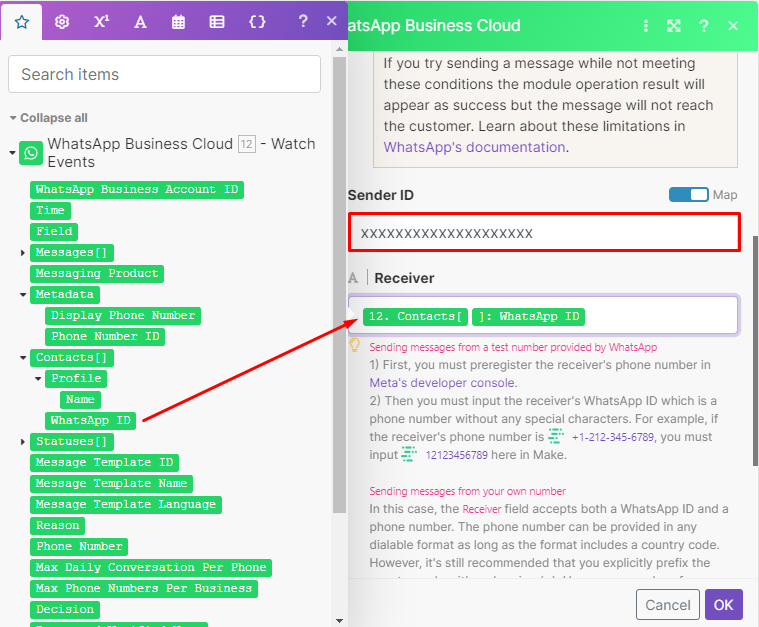This screenshot has width=759, height=627.
Task: Expand the Messages[] array
Action: tap(23, 253)
